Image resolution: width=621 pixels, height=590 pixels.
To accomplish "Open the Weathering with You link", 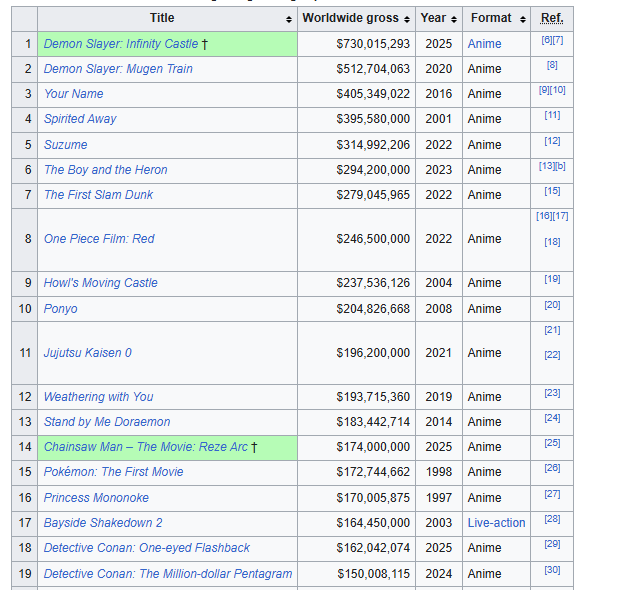I will [99, 397].
